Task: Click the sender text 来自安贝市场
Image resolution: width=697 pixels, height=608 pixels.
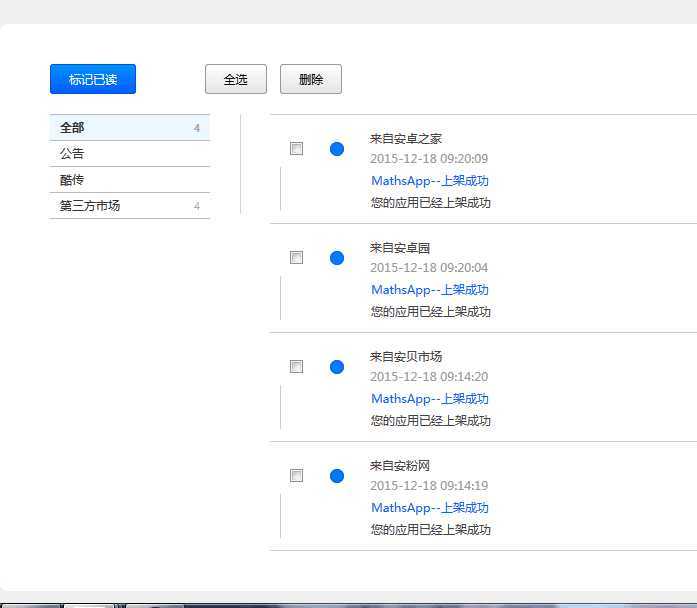Action: [x=406, y=356]
